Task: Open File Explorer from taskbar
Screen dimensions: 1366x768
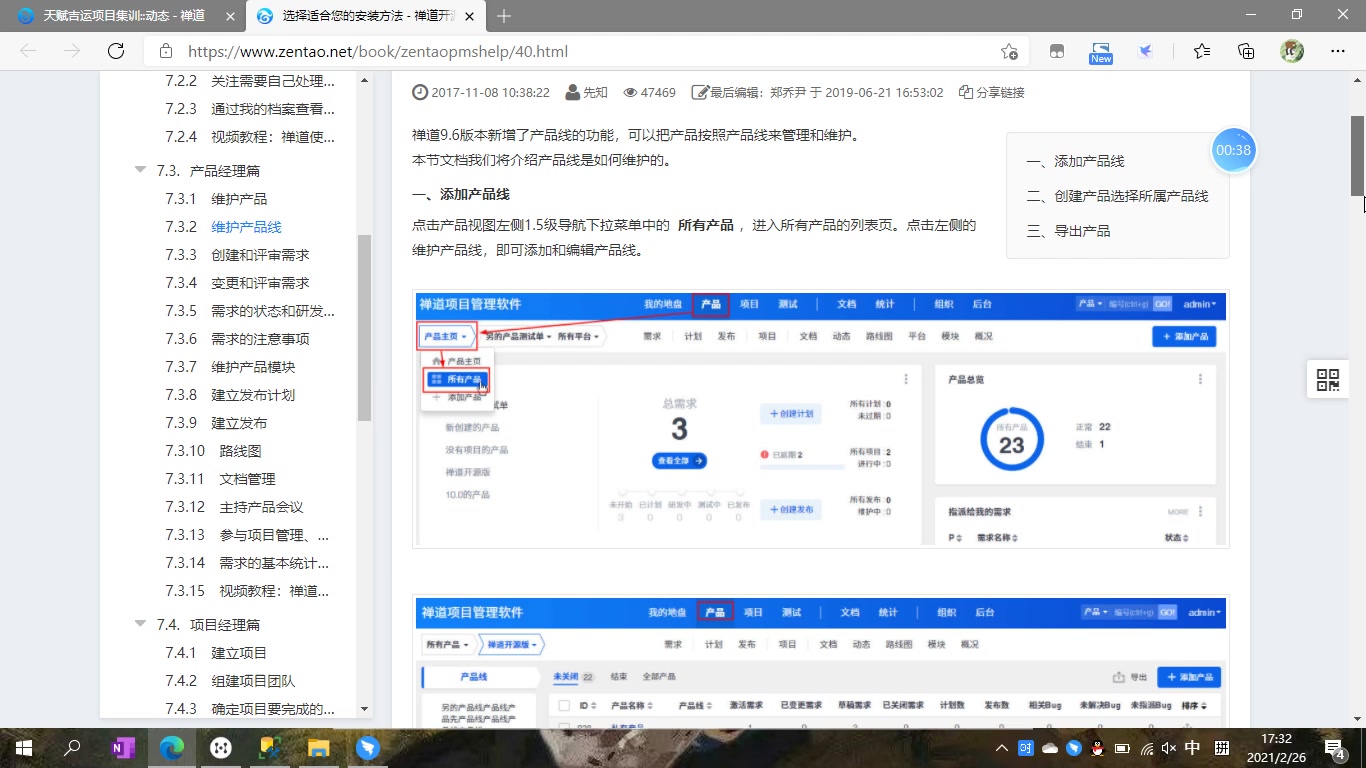Action: 319,748
